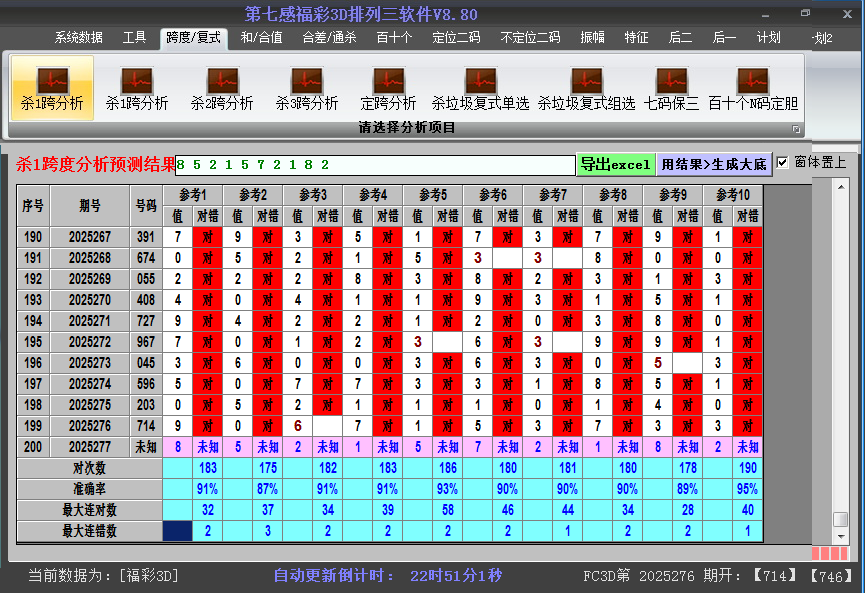Launch the 定跨分析 tool
The height and width of the screenshot is (593, 865).
pos(388,88)
